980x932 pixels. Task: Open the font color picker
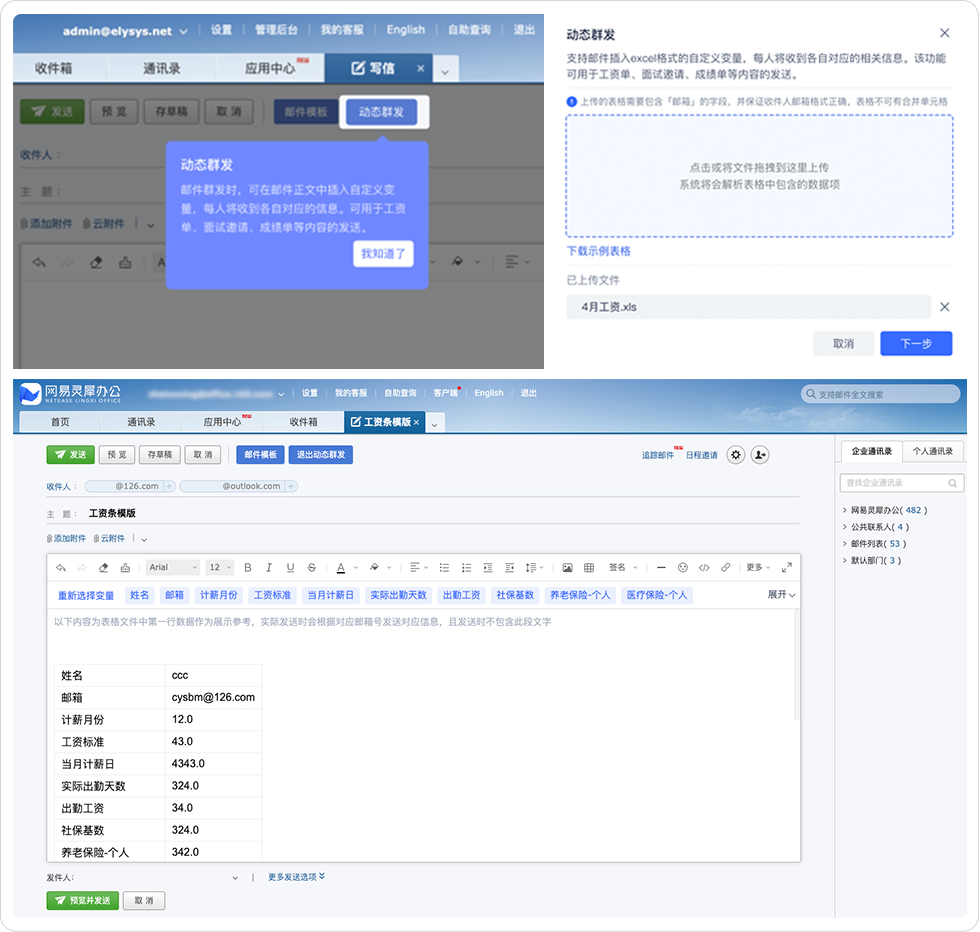pos(341,567)
